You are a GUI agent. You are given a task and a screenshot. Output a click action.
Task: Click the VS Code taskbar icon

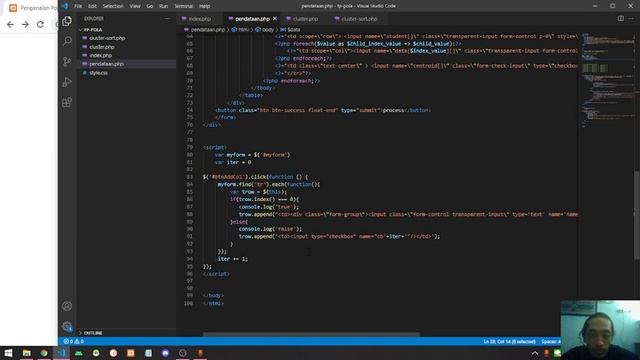pos(61,353)
